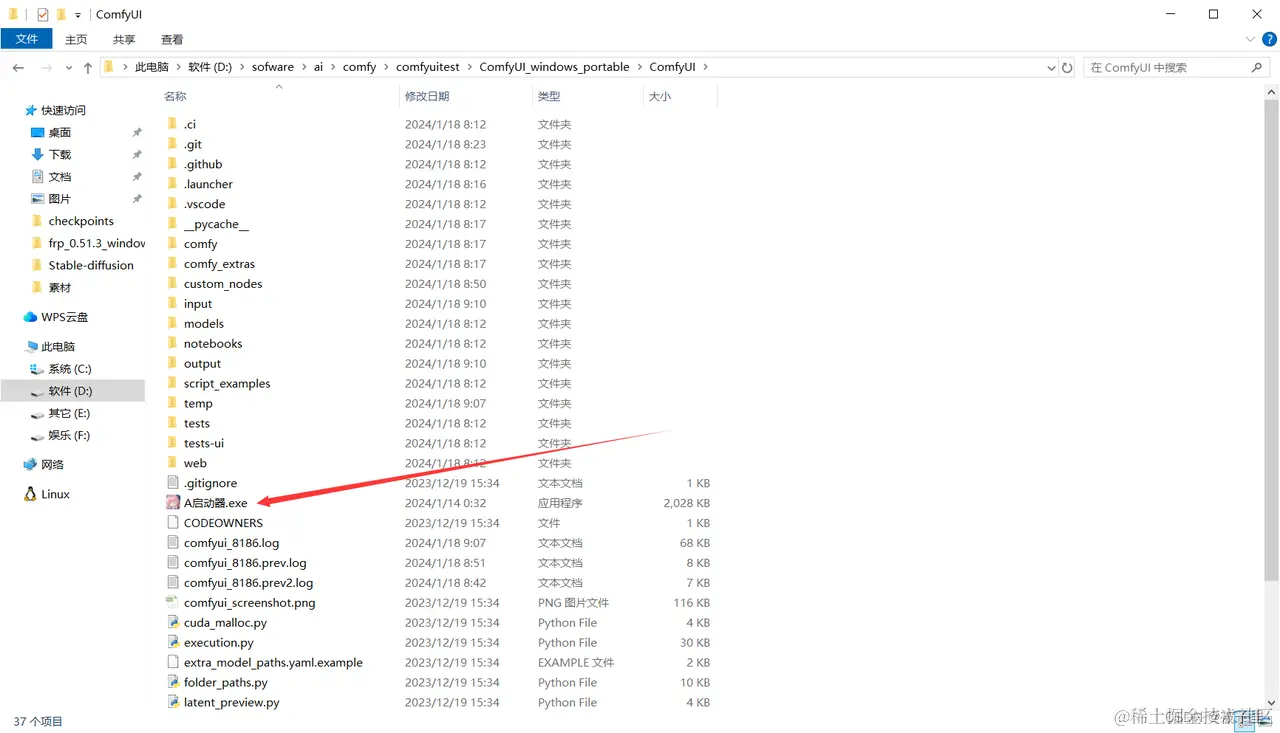Select Linux in the navigation pane

pos(55,494)
